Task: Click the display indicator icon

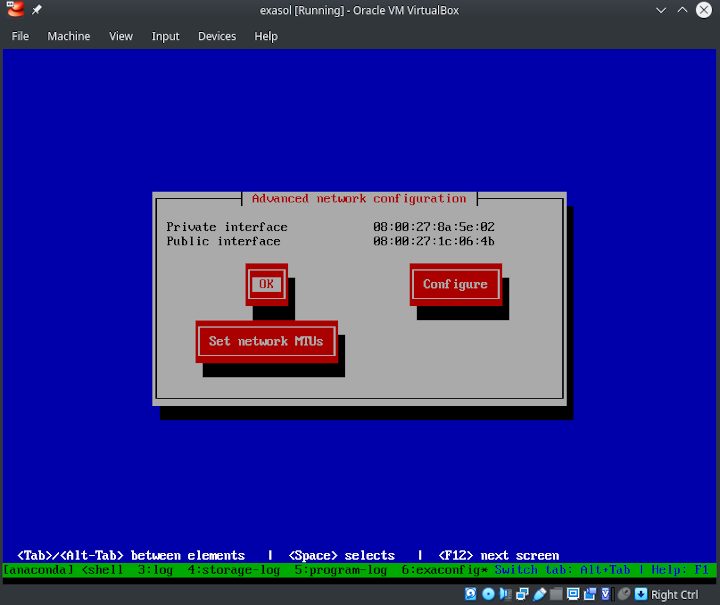Action: [573, 594]
